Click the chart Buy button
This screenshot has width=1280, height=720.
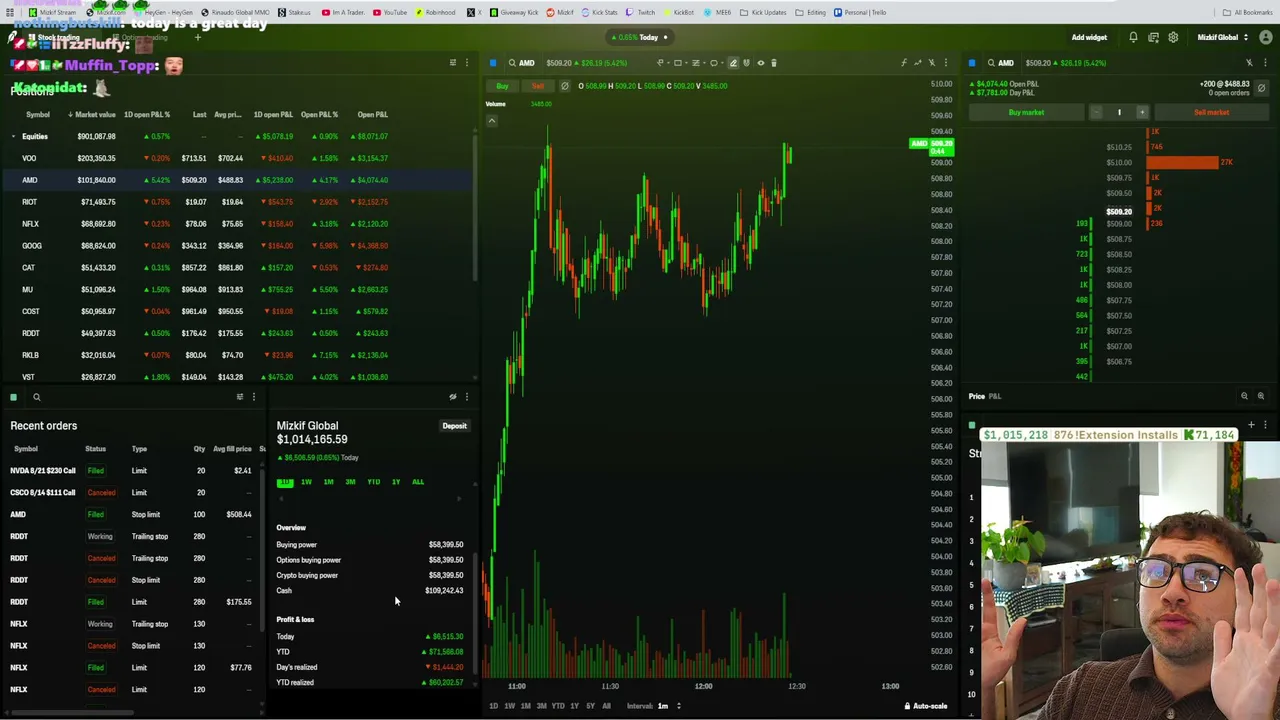pyautogui.click(x=502, y=86)
